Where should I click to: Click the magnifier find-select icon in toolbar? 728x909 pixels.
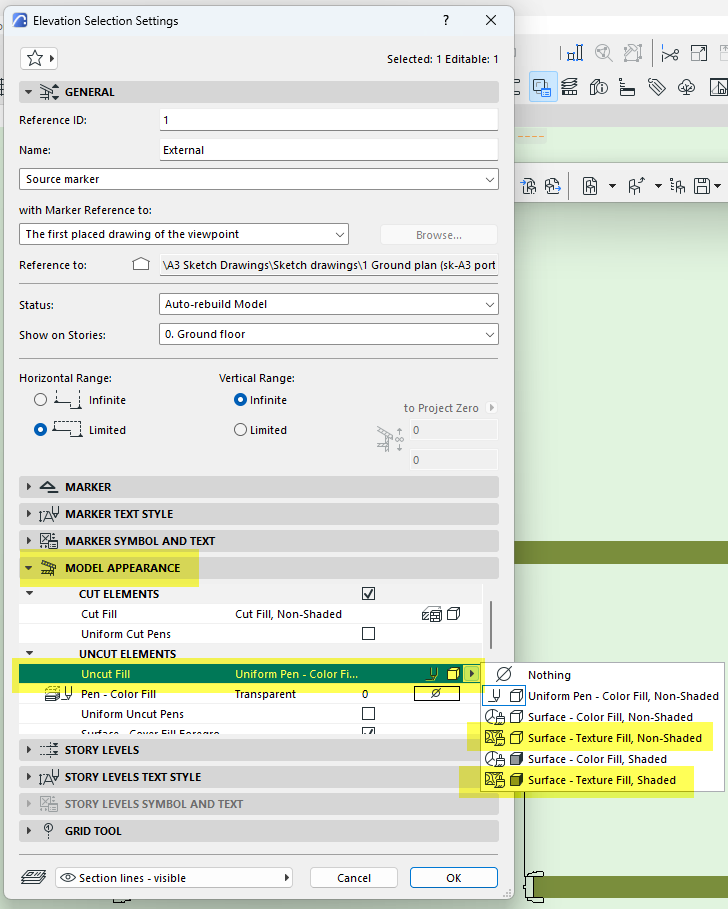click(x=603, y=53)
